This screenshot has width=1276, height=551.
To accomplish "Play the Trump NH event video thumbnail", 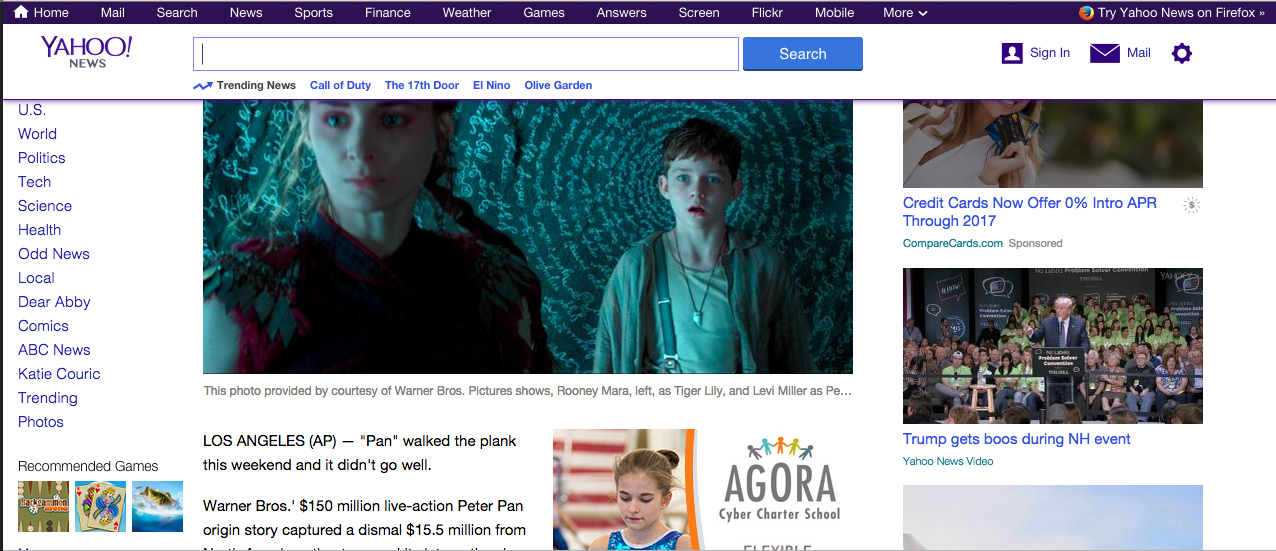I will click(x=1053, y=346).
